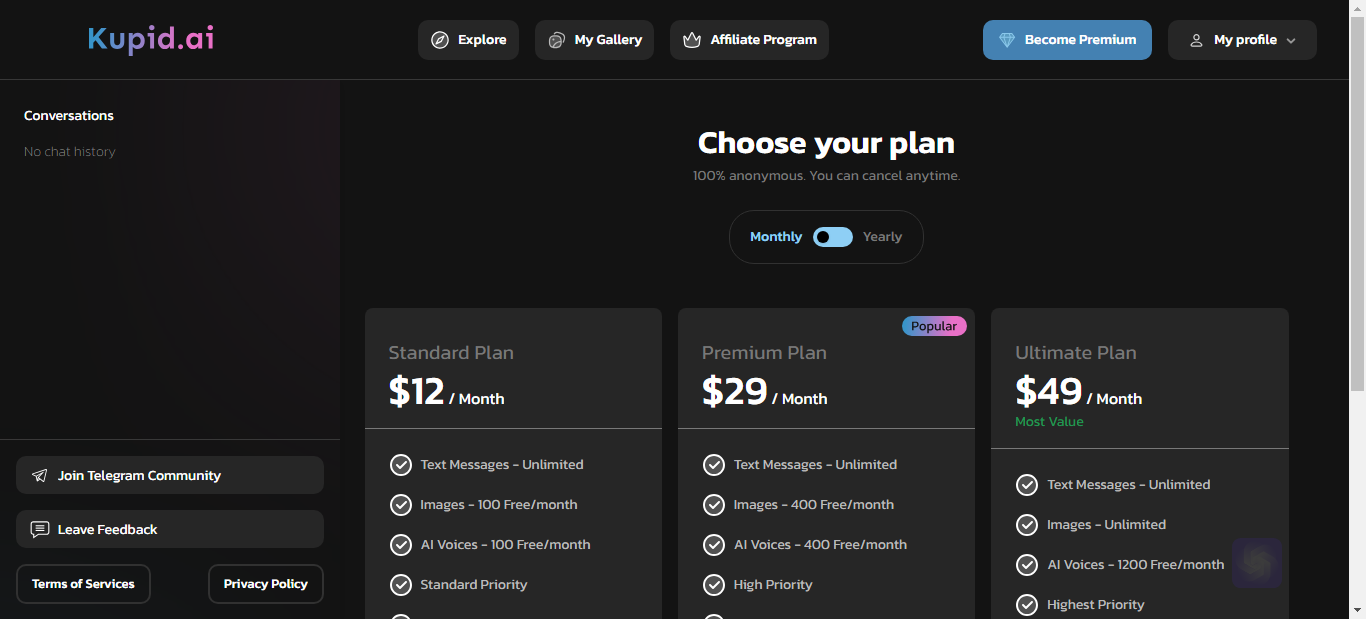This screenshot has width=1366, height=619.
Task: Click the Leave Feedback chat bubble icon
Action: pyautogui.click(x=40, y=530)
